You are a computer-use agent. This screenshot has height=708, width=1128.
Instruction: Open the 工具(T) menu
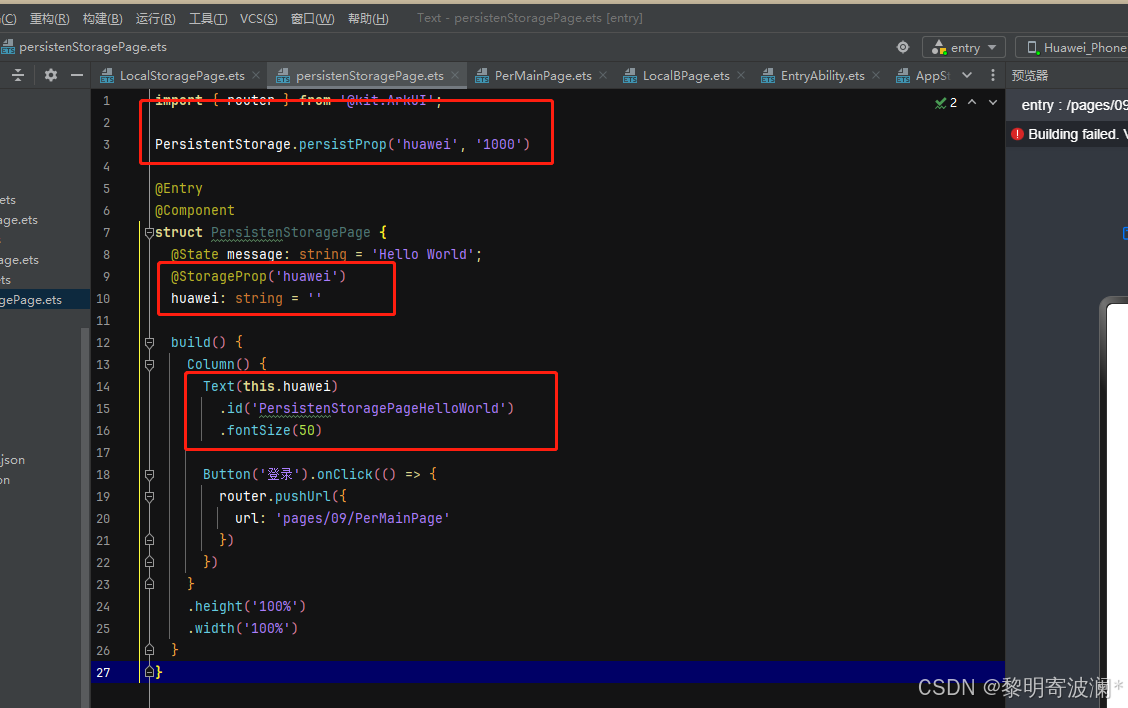(x=208, y=18)
